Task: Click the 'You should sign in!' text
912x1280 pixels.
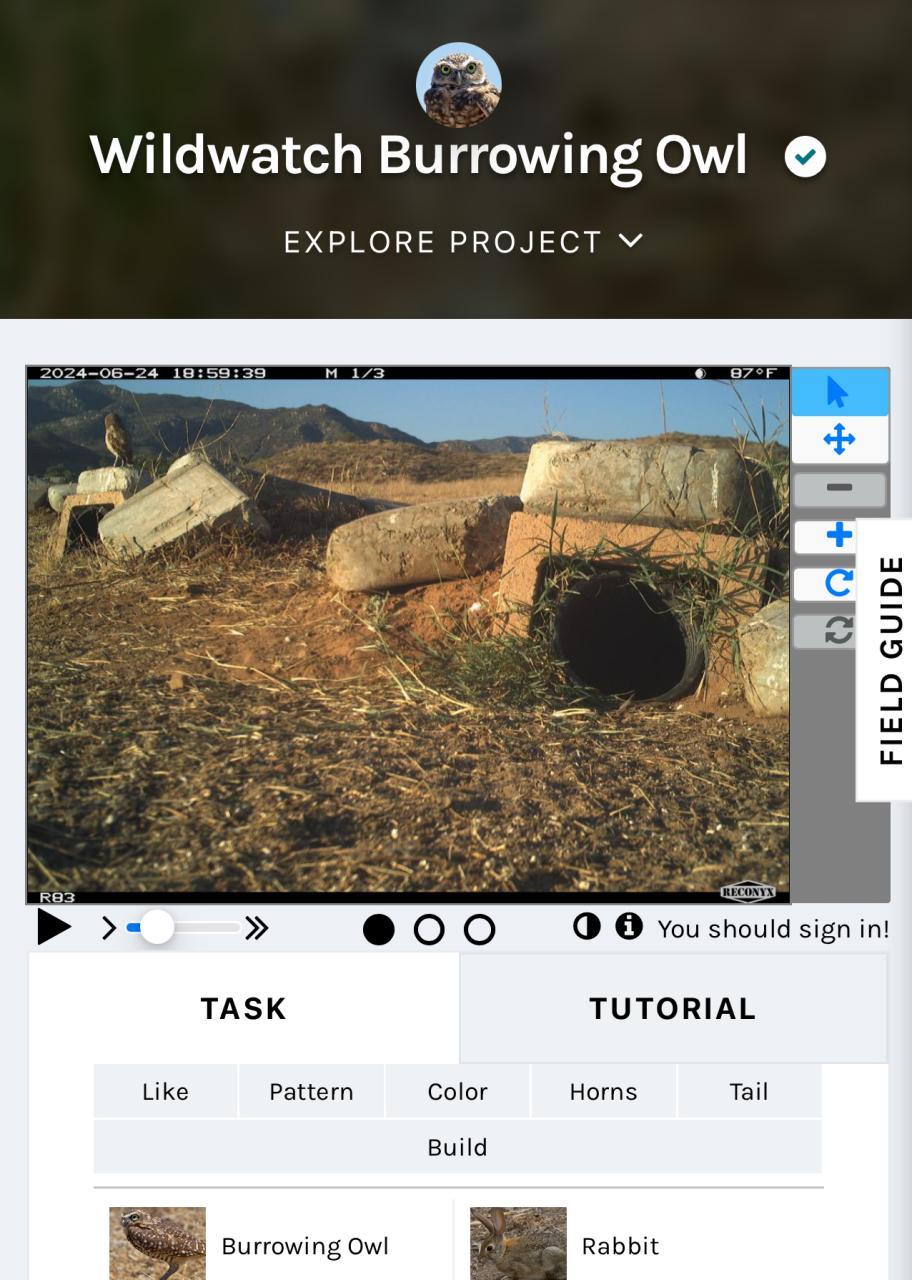Action: point(773,929)
